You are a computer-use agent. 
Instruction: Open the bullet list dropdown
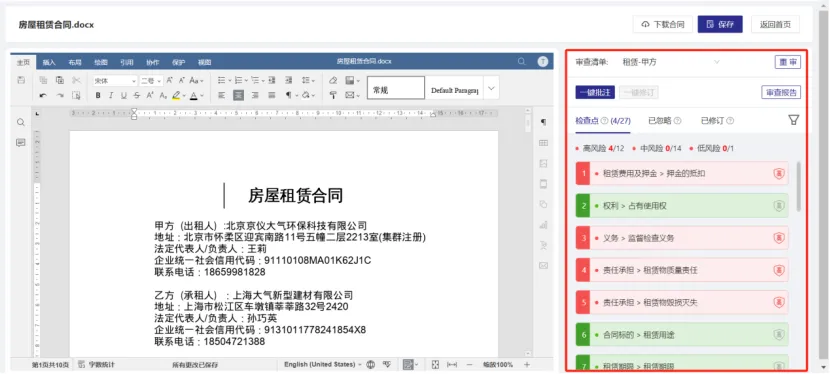[224, 80]
